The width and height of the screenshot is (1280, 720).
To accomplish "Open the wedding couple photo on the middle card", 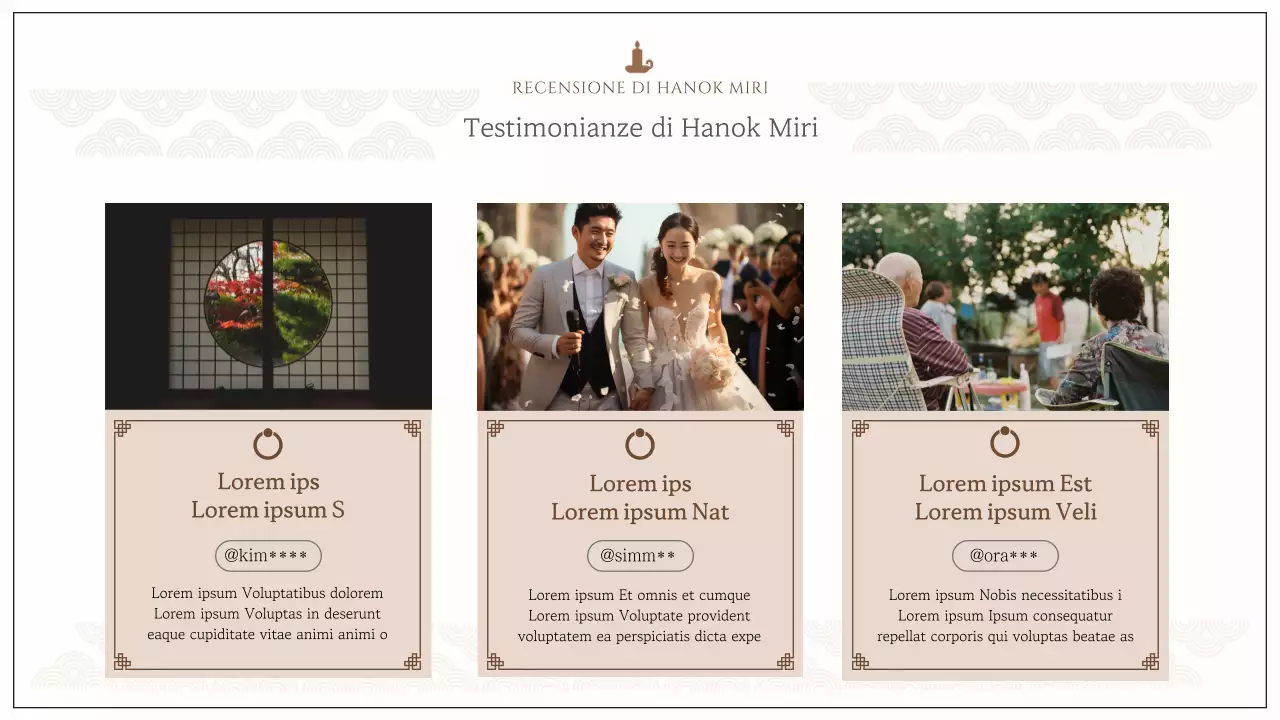I will (640, 306).
